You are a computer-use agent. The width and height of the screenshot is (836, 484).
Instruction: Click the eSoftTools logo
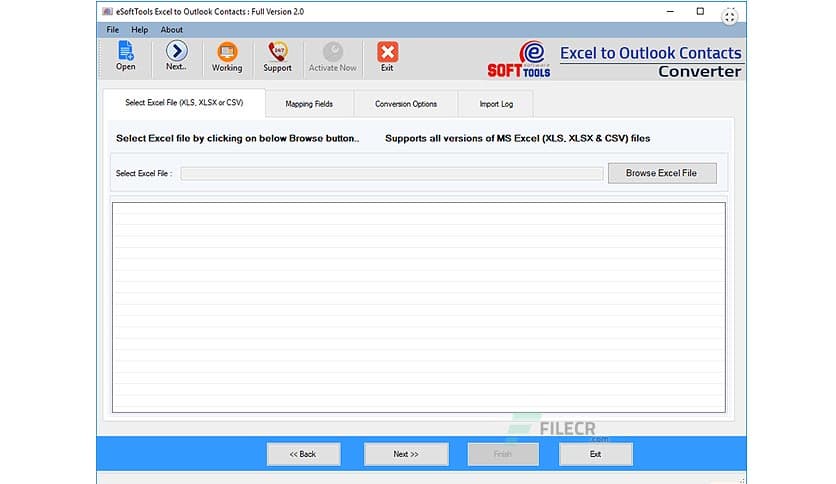point(519,59)
